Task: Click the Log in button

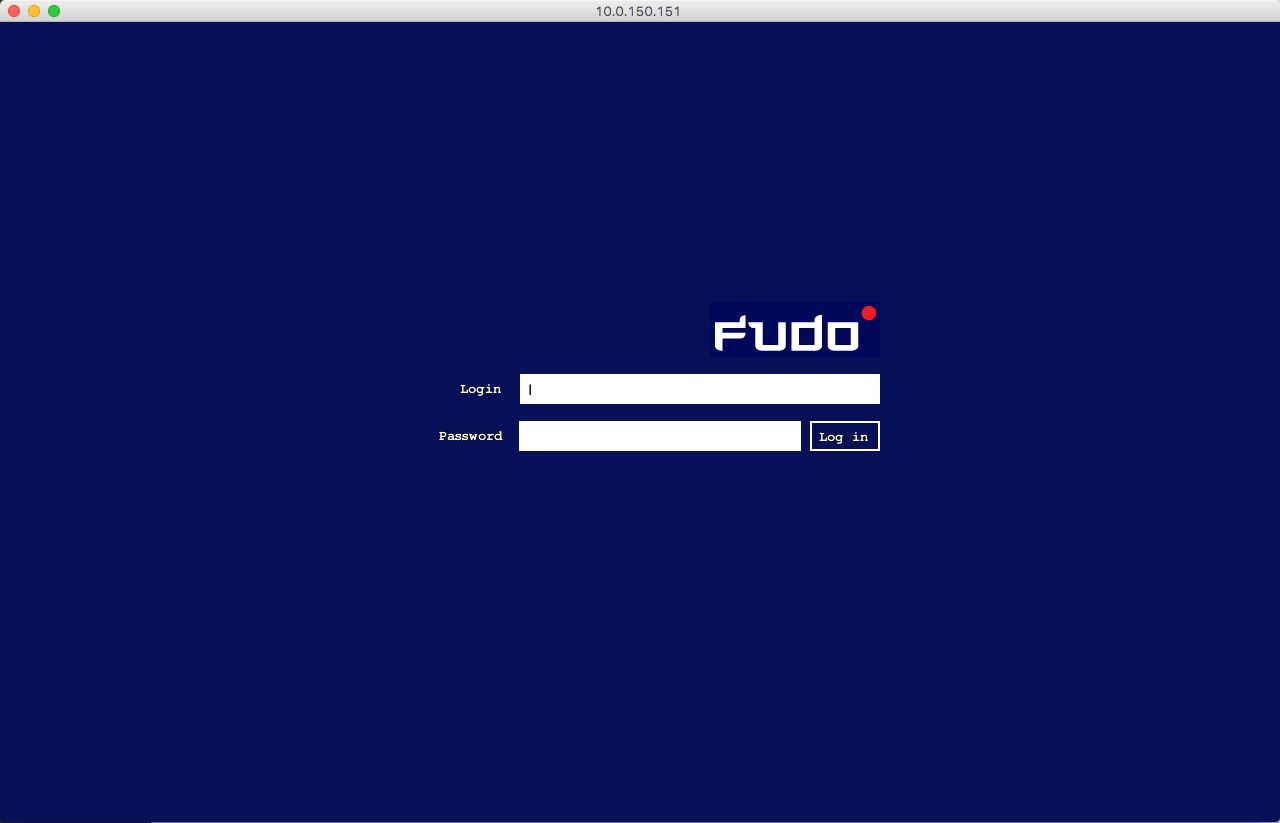Action: (x=844, y=435)
